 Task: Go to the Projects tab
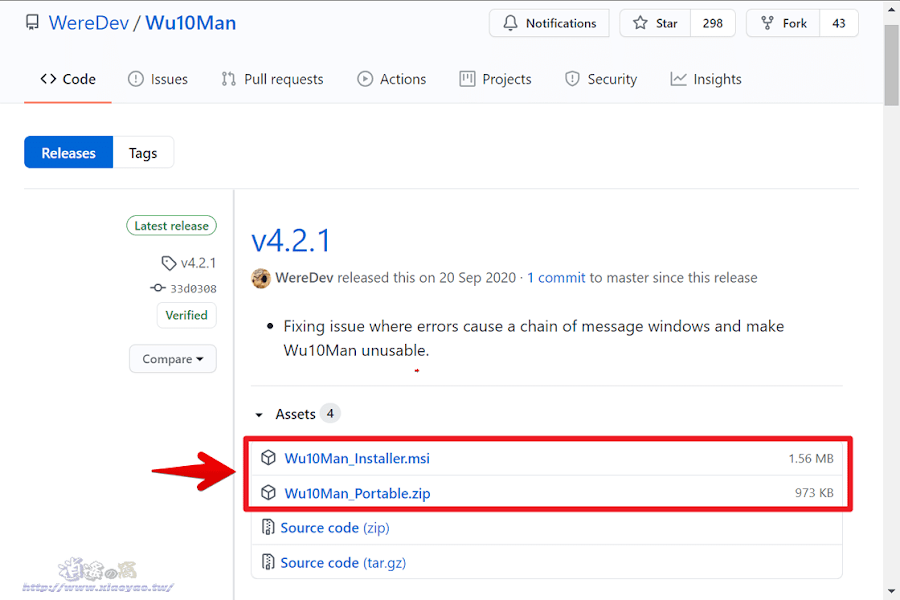click(x=495, y=79)
